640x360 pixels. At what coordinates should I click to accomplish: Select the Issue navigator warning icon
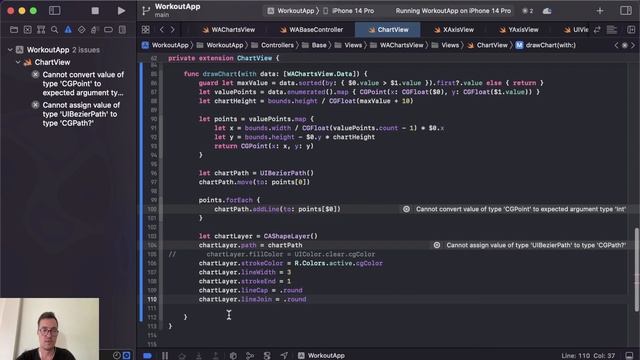[68, 29]
